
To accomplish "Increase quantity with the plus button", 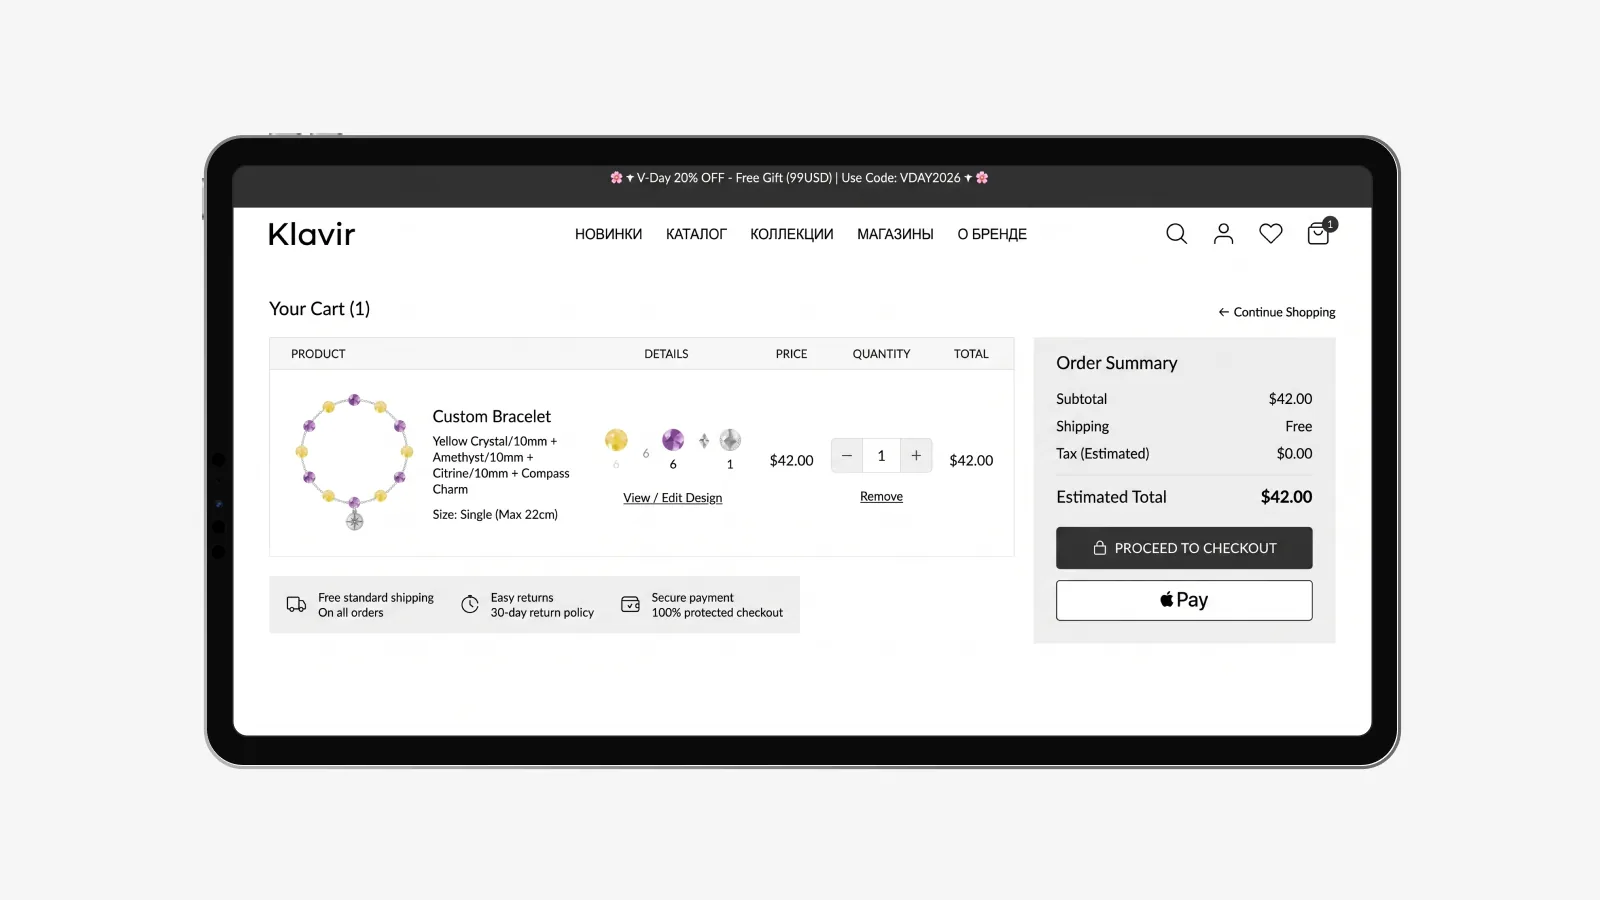I will pyautogui.click(x=916, y=456).
